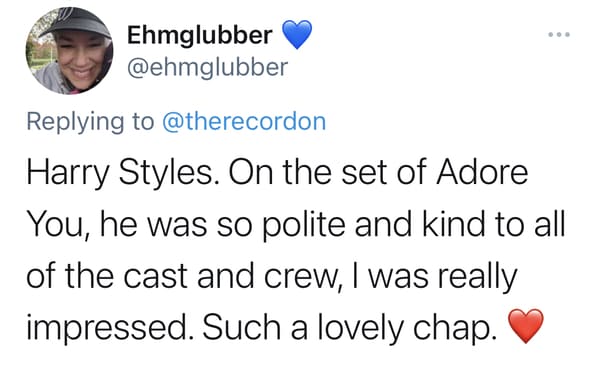Click the red heart emoji ending the tweet
This screenshot has width=599, height=375.
[x=526, y=326]
